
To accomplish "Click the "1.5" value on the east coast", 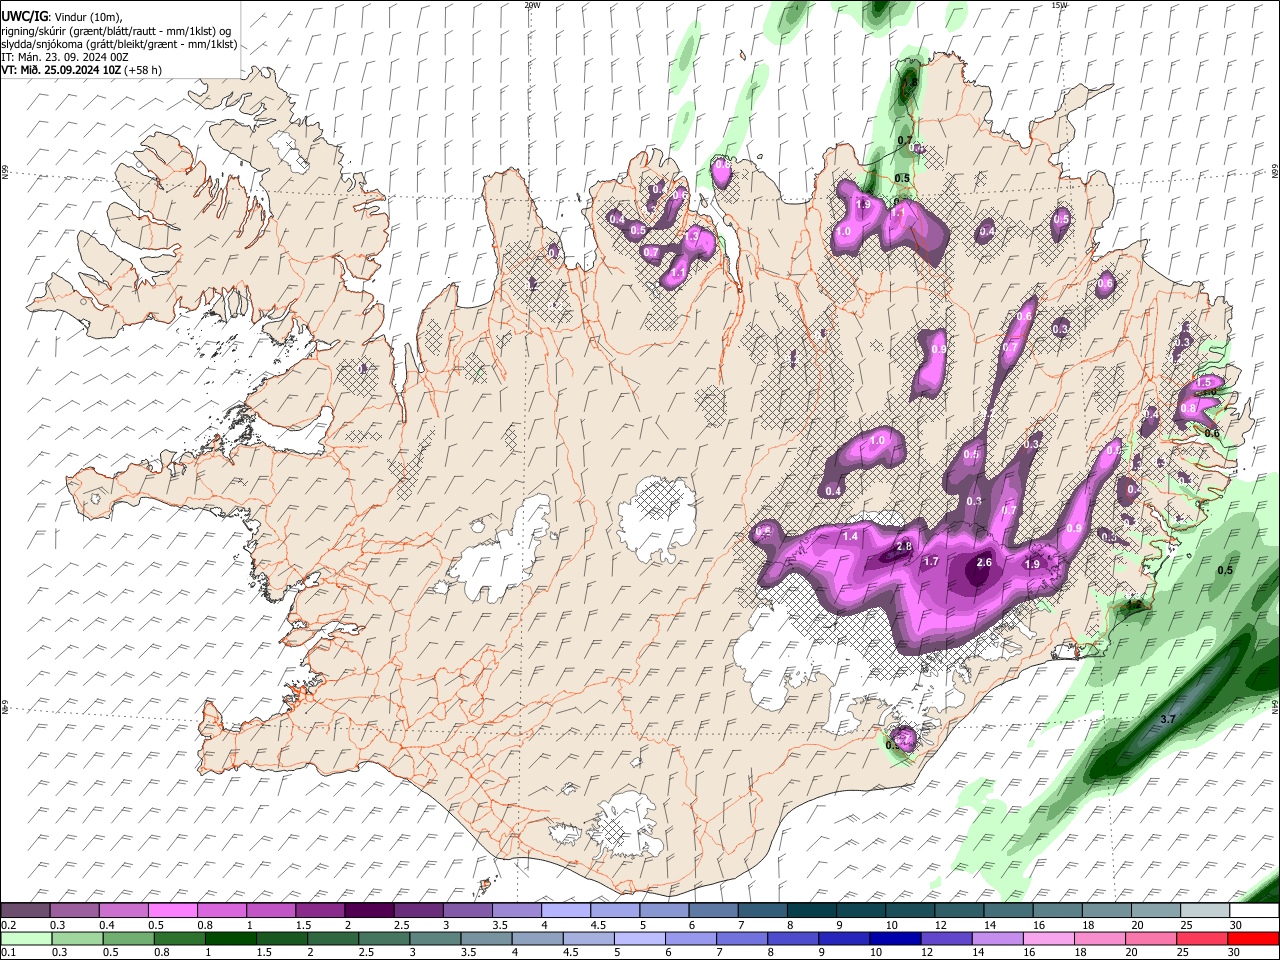I will [x=1204, y=383].
